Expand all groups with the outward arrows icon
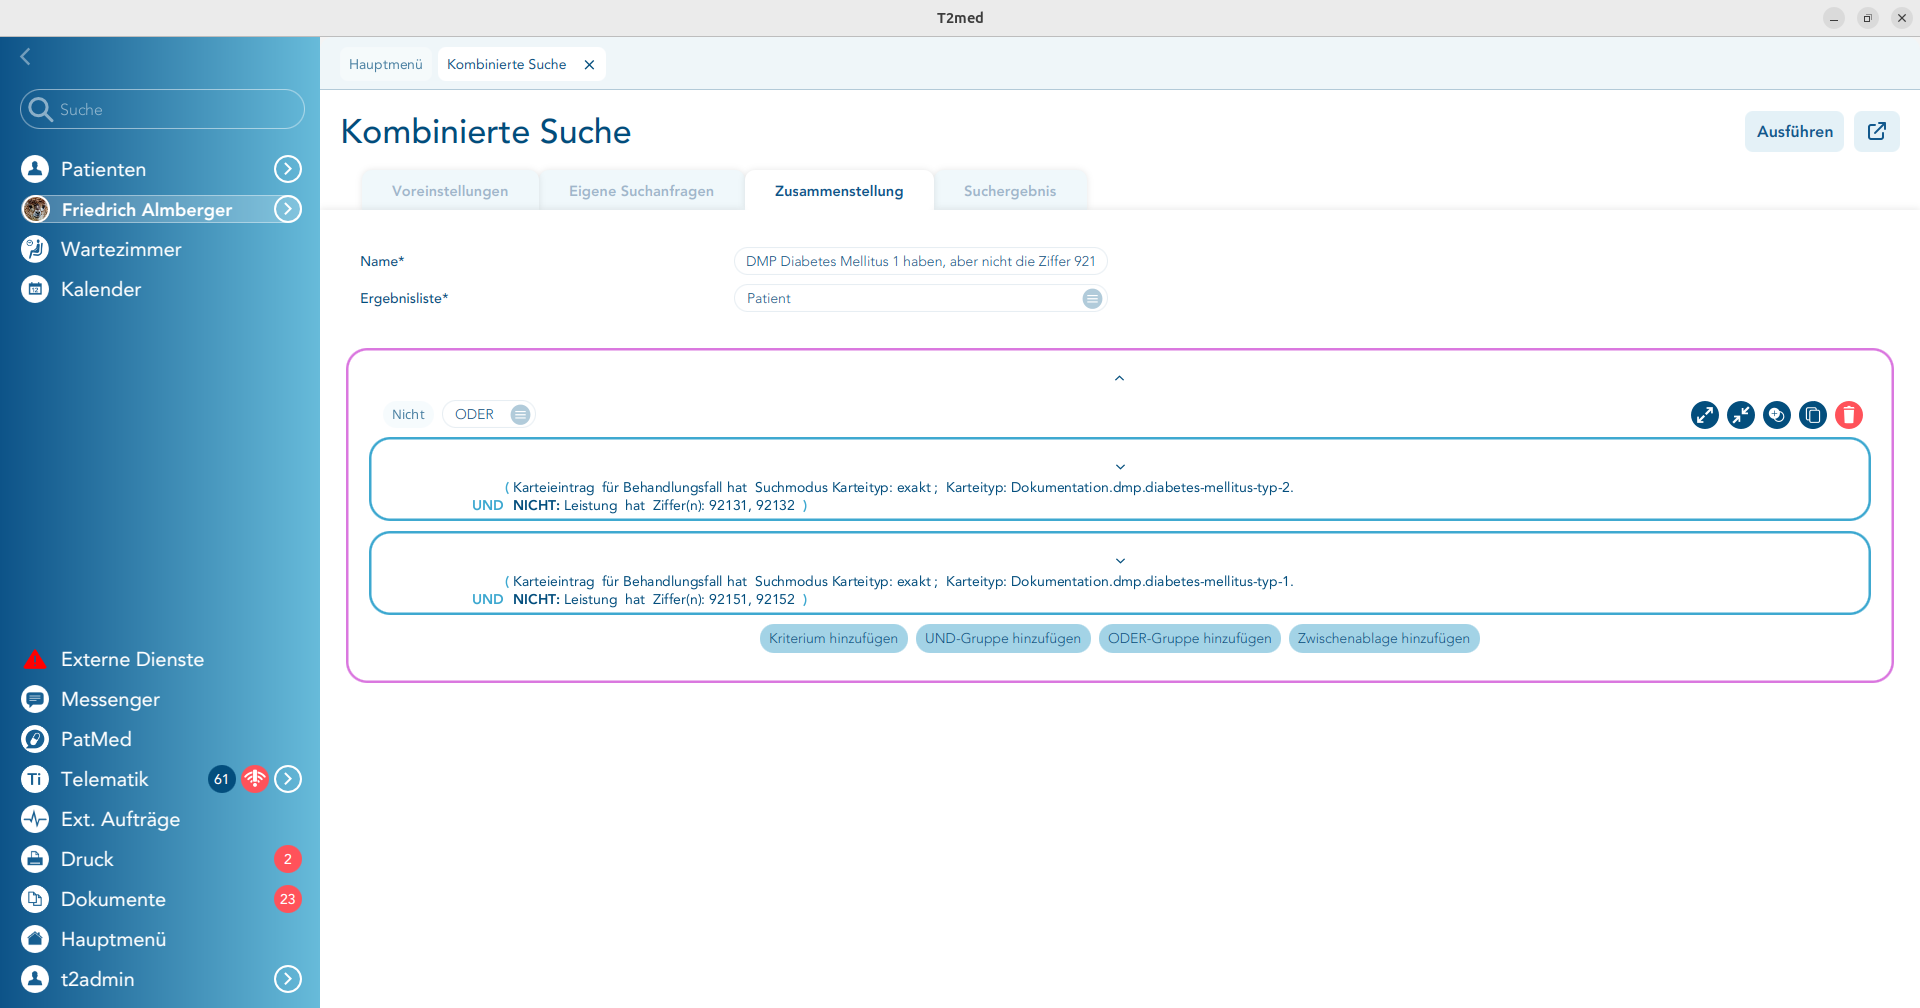The width and height of the screenshot is (1920, 1008). pyautogui.click(x=1705, y=414)
